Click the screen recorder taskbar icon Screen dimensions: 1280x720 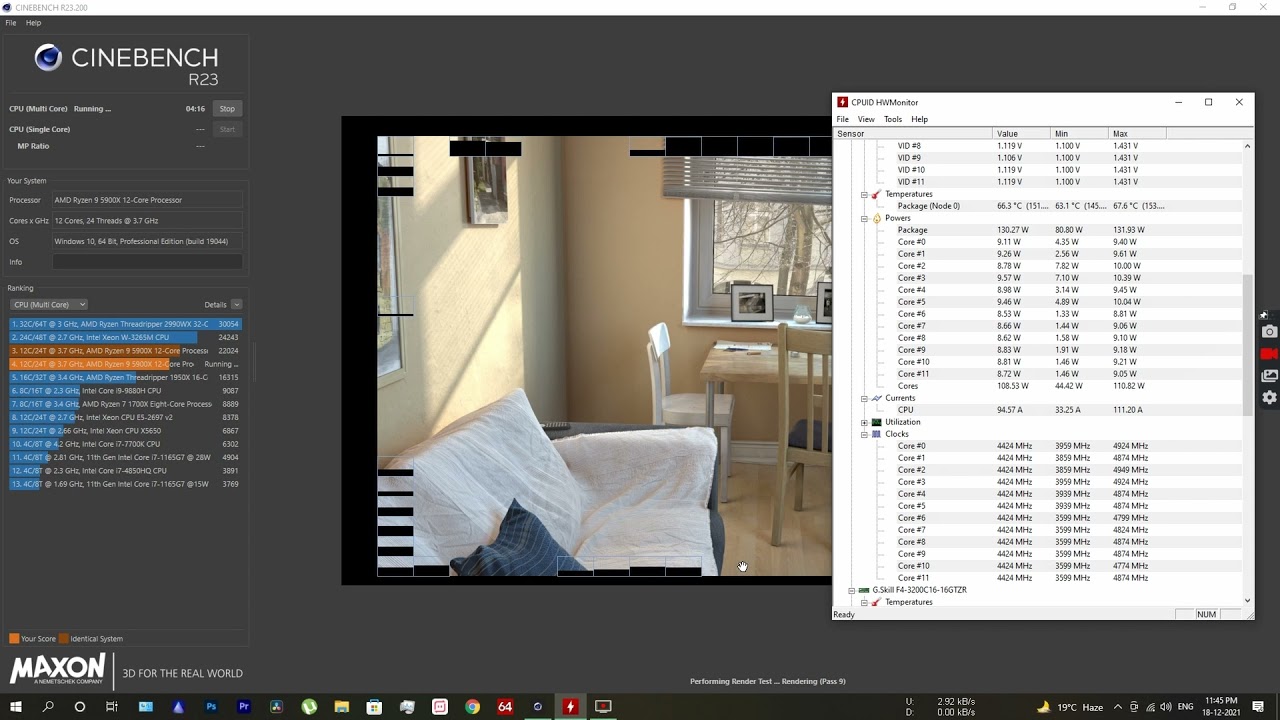tap(603, 707)
